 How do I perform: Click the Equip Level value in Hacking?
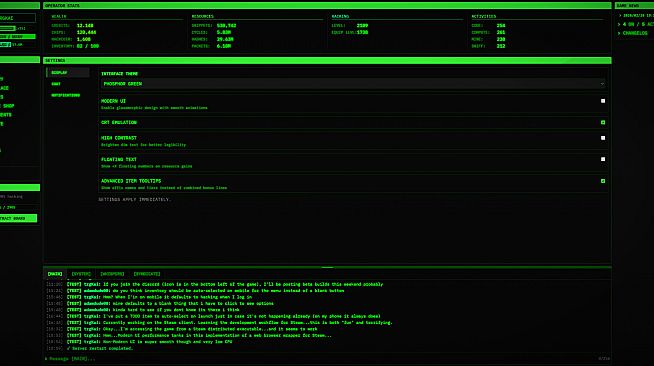pos(362,33)
